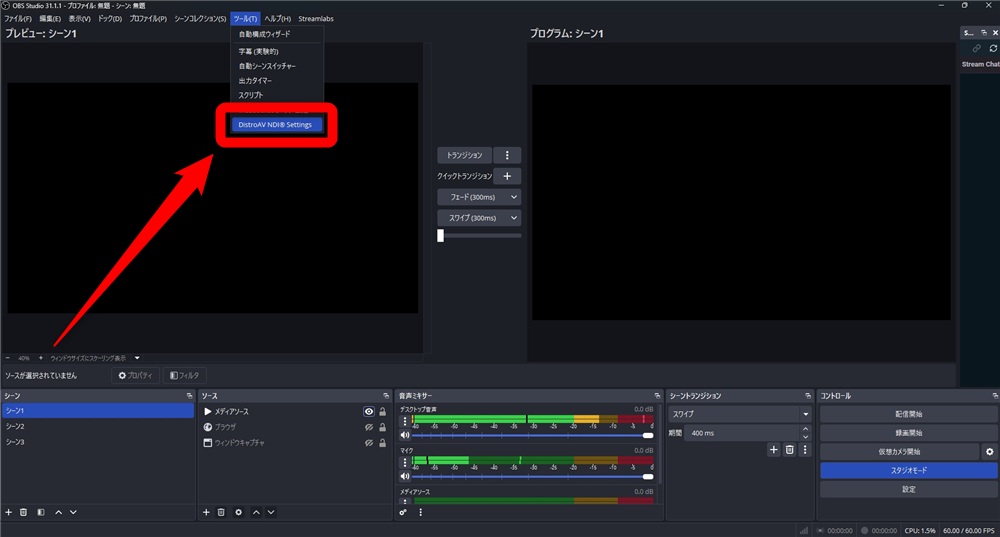The height and width of the screenshot is (537, 1000).
Task: Click the T-bar transition slider handle
Action: click(x=440, y=235)
